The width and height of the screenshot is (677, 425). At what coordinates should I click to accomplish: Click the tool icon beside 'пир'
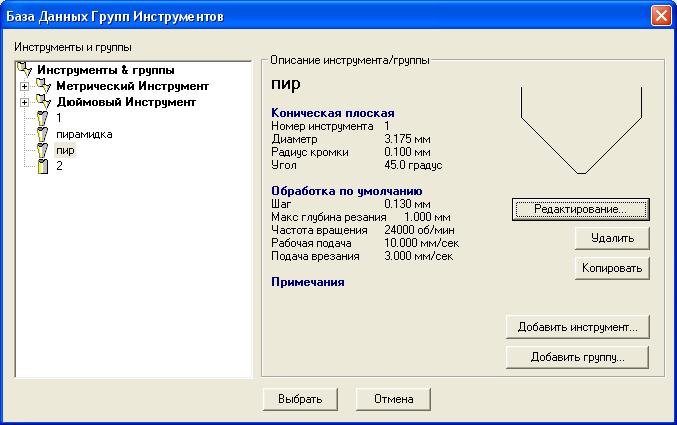(43, 150)
